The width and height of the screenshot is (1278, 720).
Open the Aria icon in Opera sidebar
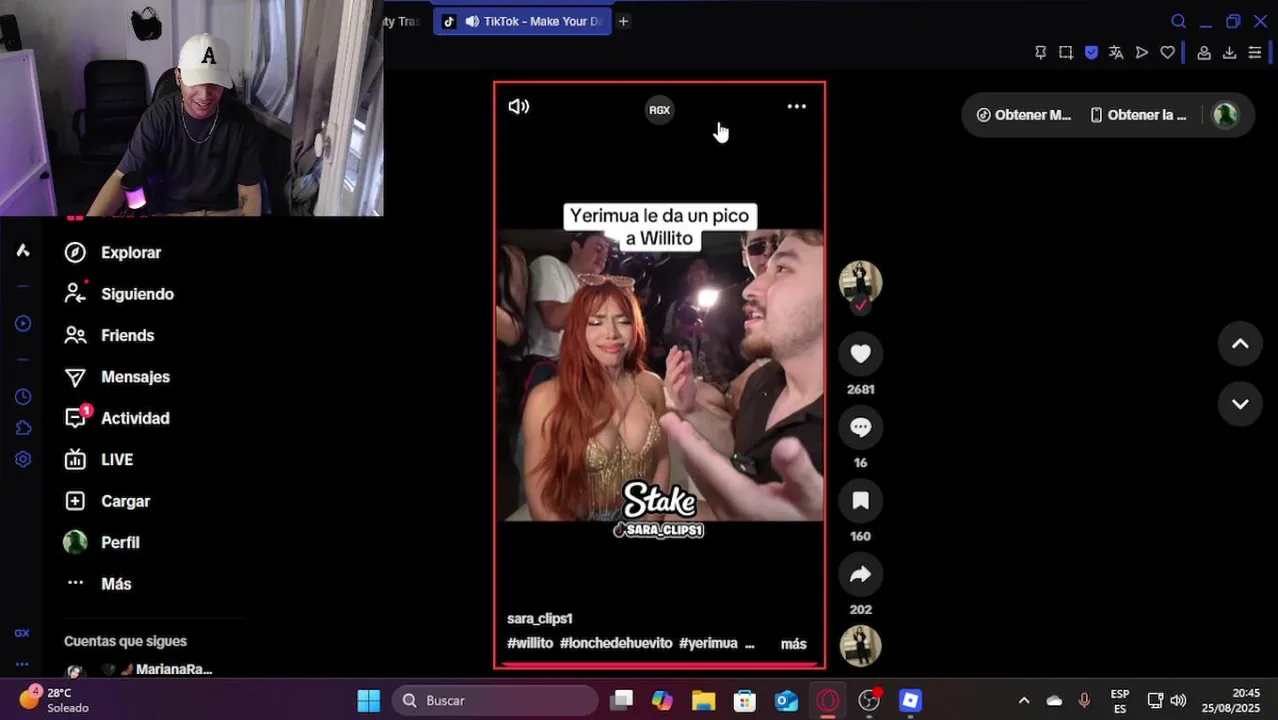[22, 250]
